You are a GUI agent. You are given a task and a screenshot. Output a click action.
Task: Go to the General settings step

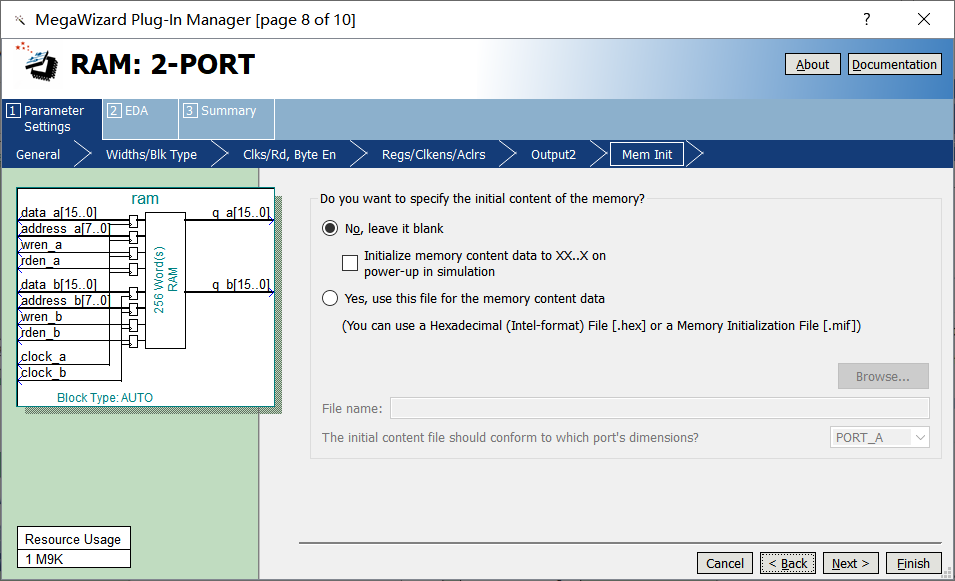38,154
